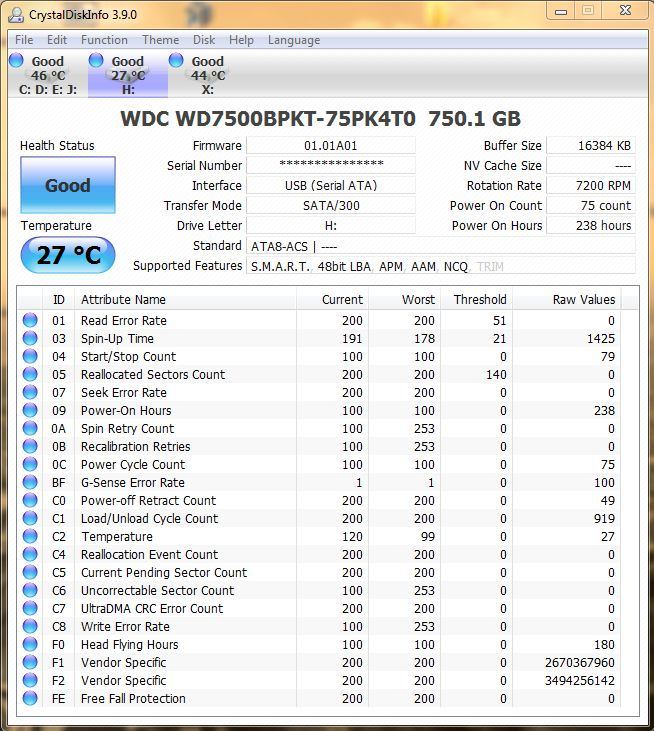Click the Rotation Rate field 7200 RPM
Screen dimensions: 654x731
591,185
